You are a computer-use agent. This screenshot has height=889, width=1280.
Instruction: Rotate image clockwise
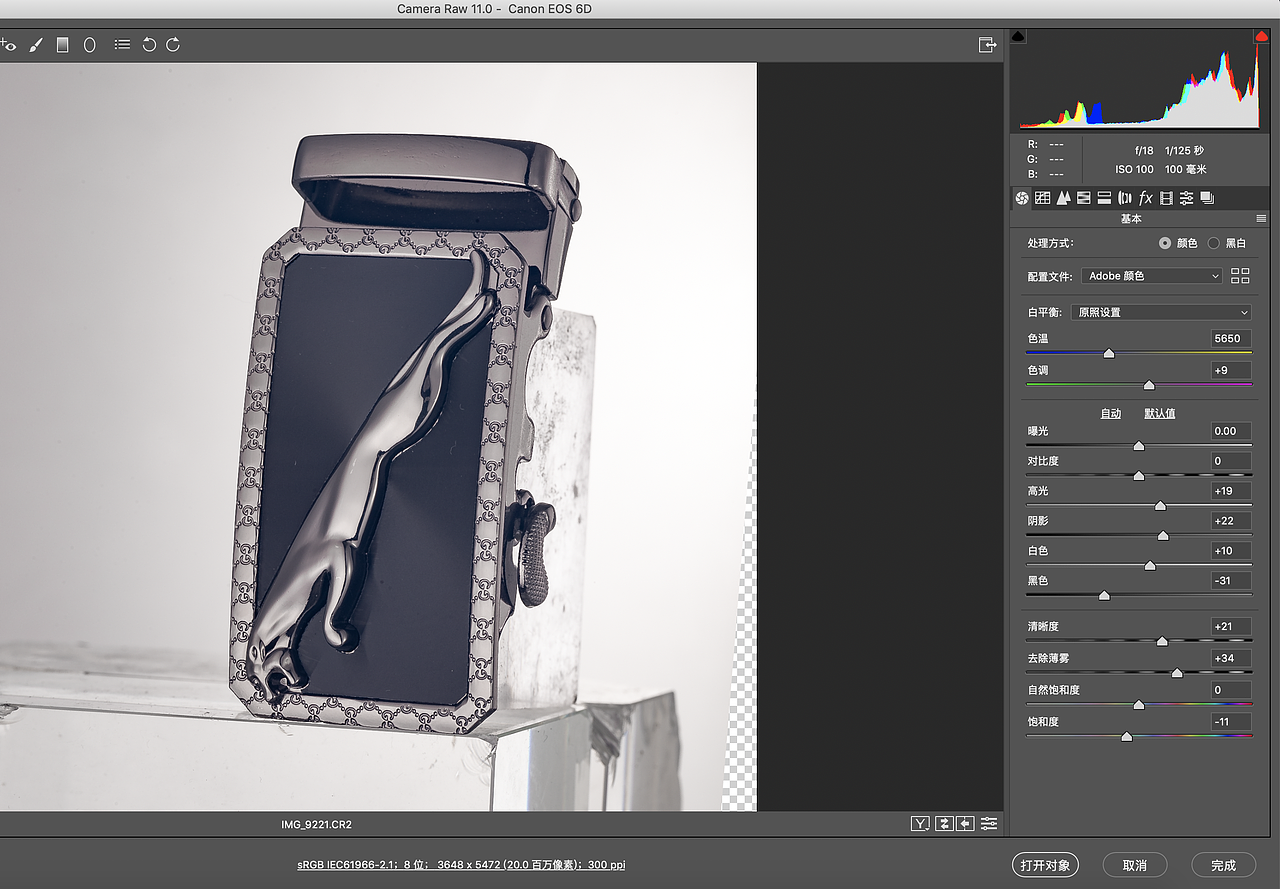(173, 45)
